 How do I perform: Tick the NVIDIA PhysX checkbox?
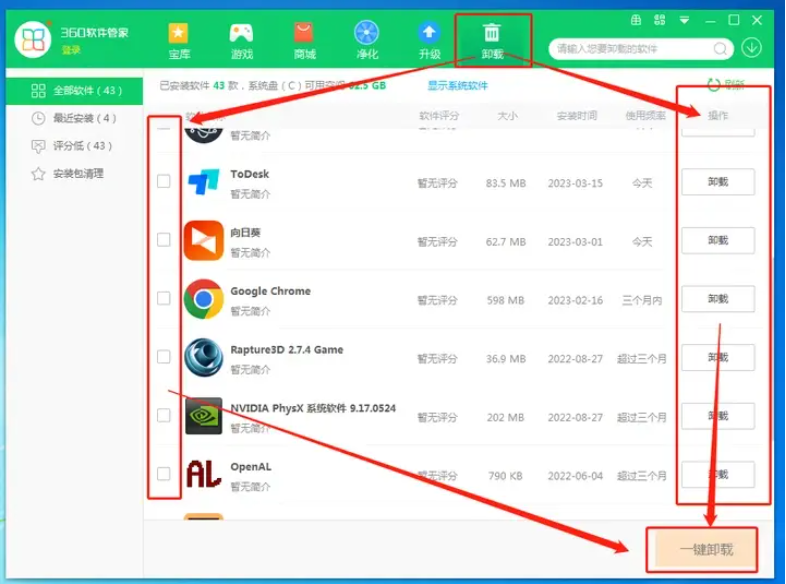163,415
